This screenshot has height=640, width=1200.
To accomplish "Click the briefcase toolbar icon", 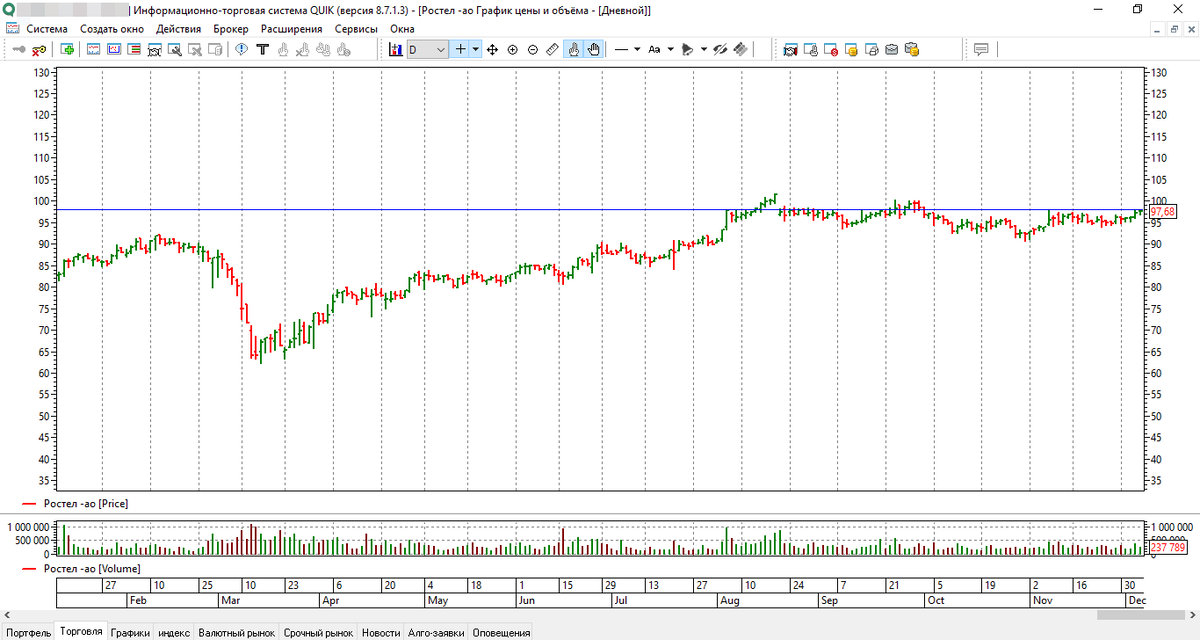I will (x=891, y=49).
